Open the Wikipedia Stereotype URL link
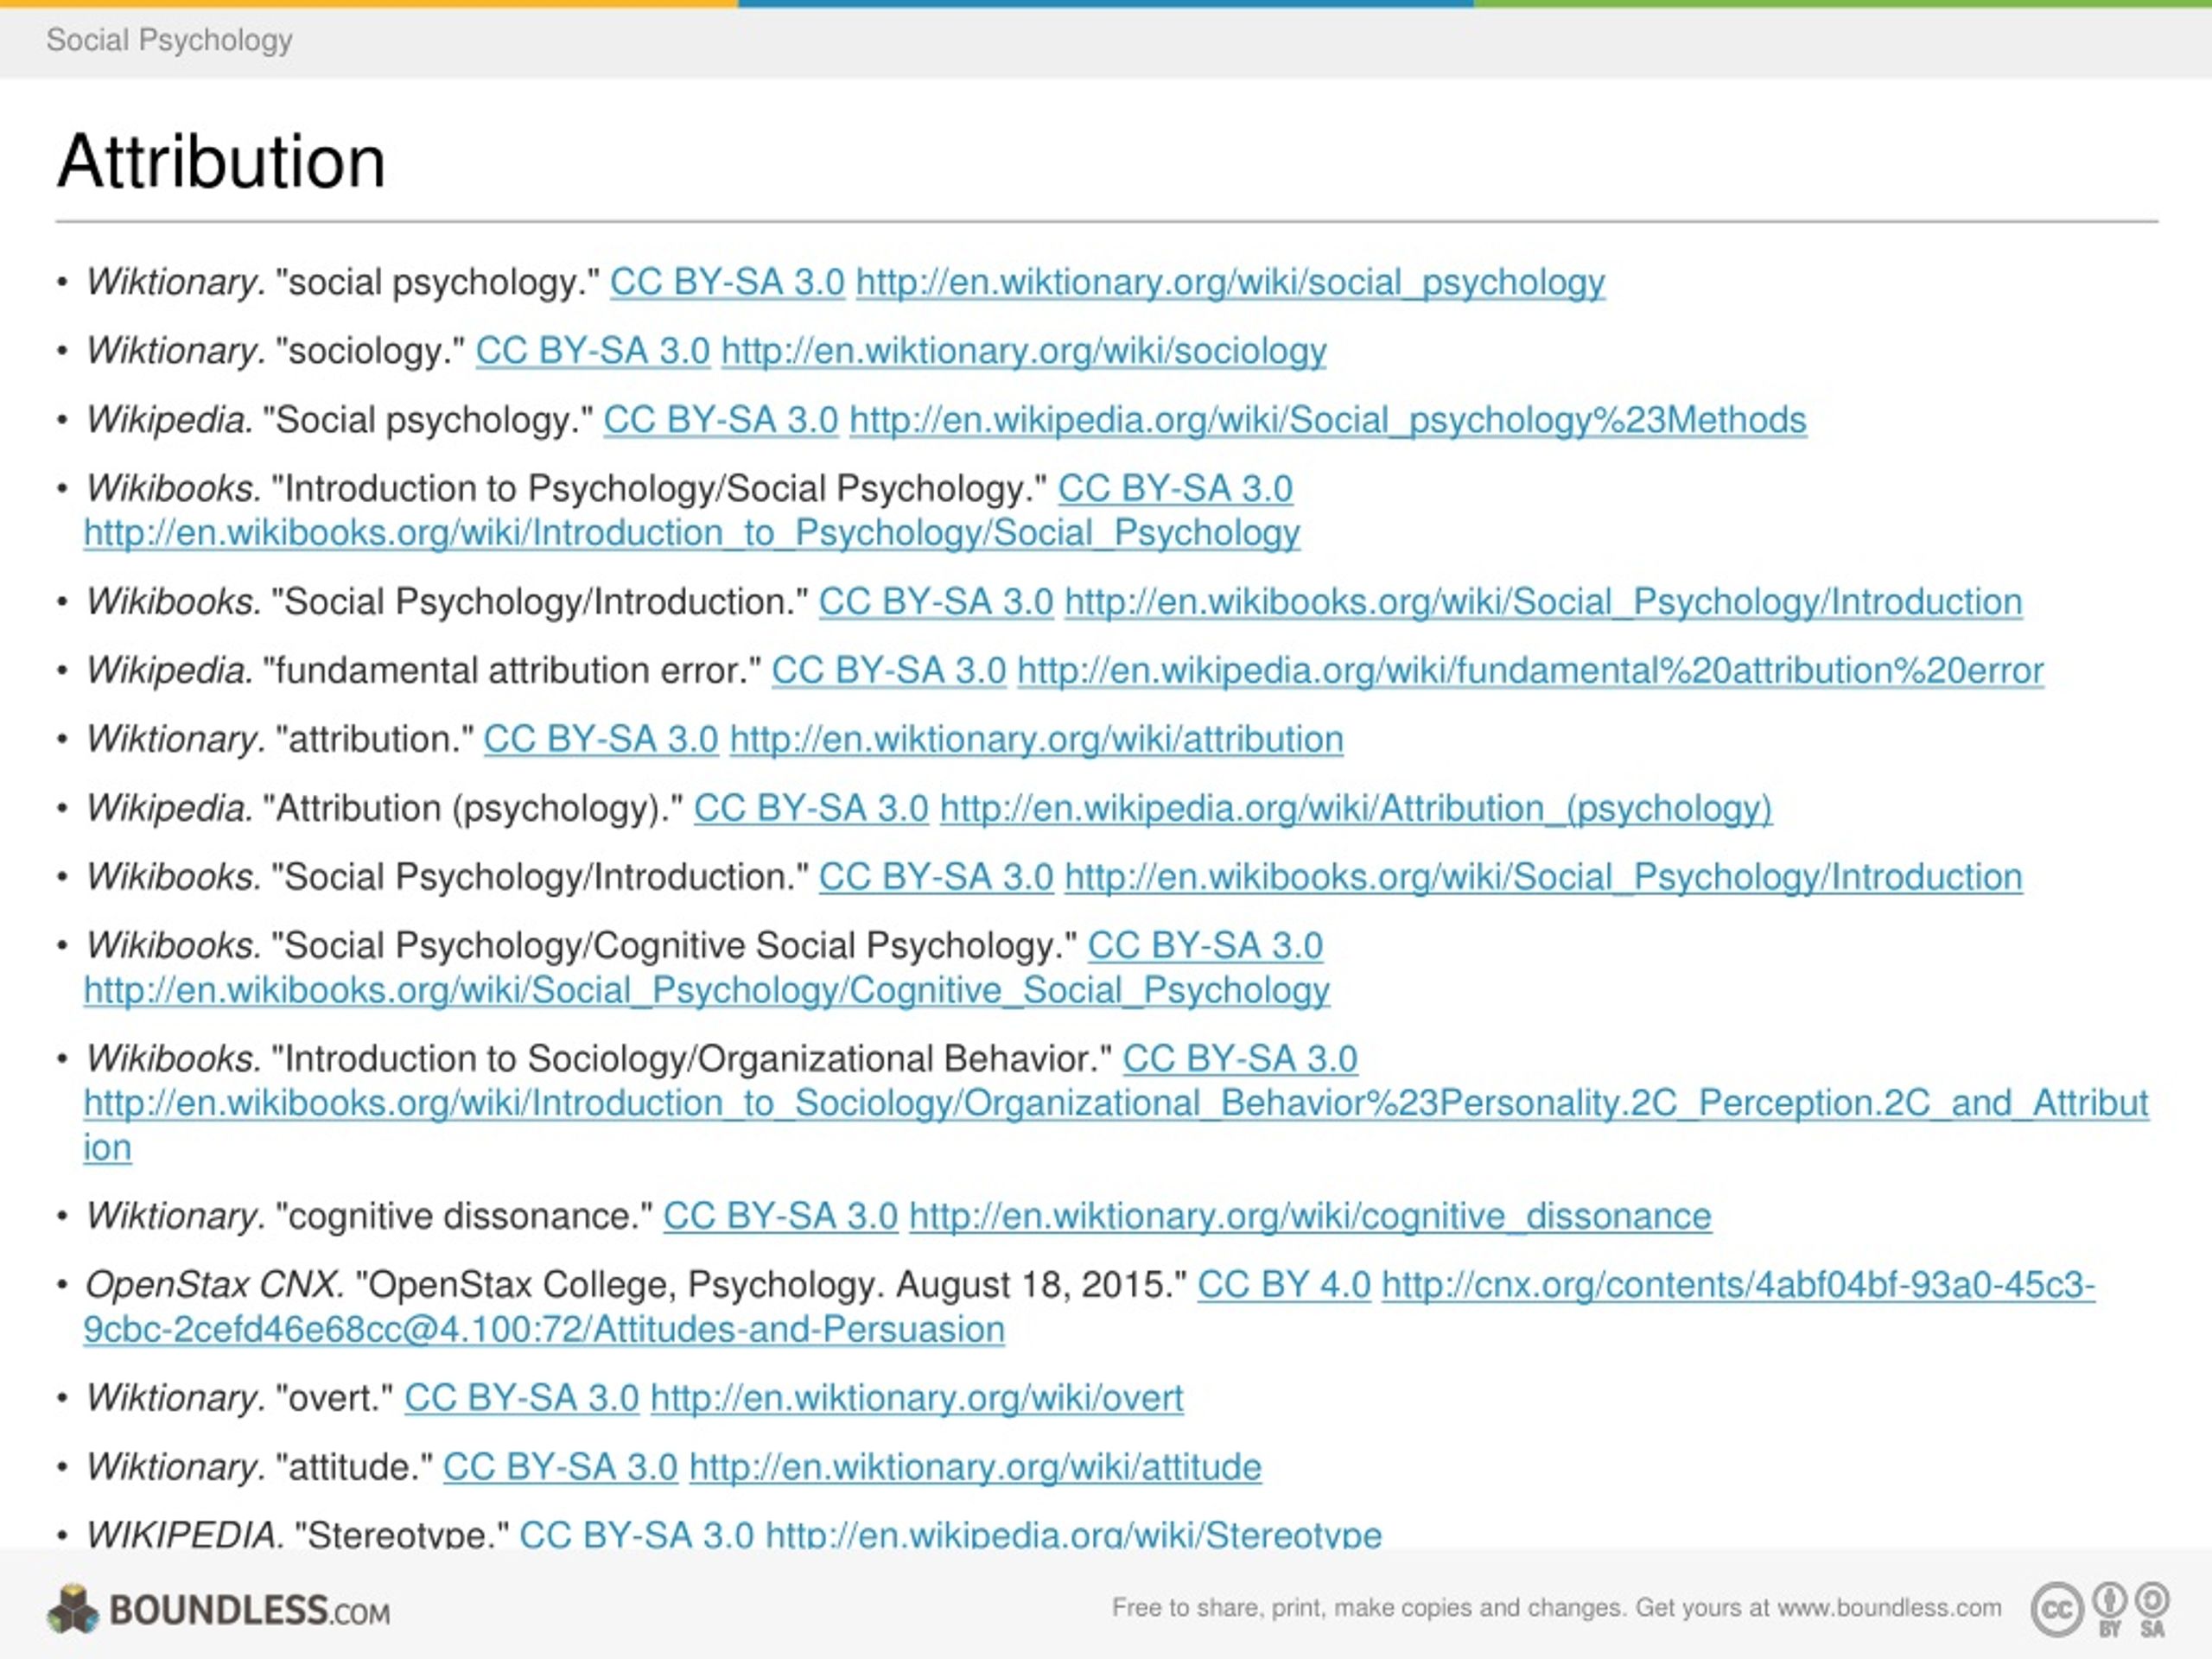The height and width of the screenshot is (1659, 2212). (x=1073, y=1535)
